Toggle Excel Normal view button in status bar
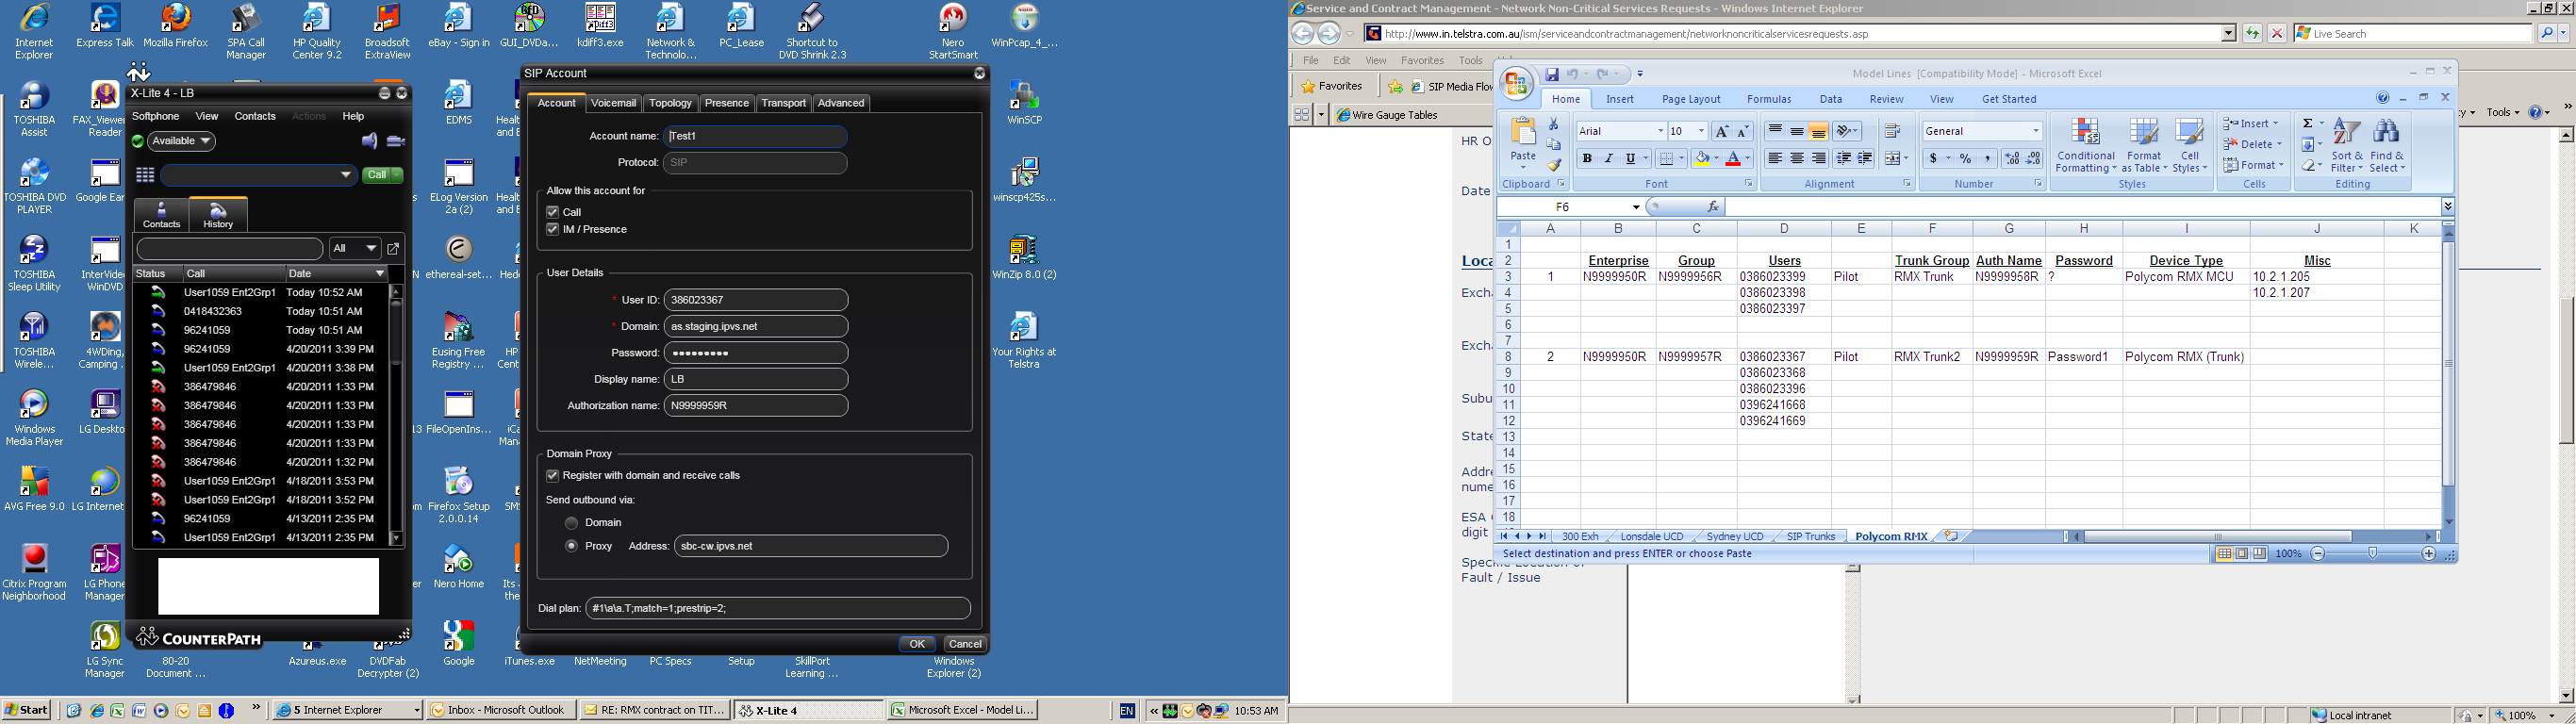Image resolution: width=2576 pixels, height=724 pixels. 2224,554
